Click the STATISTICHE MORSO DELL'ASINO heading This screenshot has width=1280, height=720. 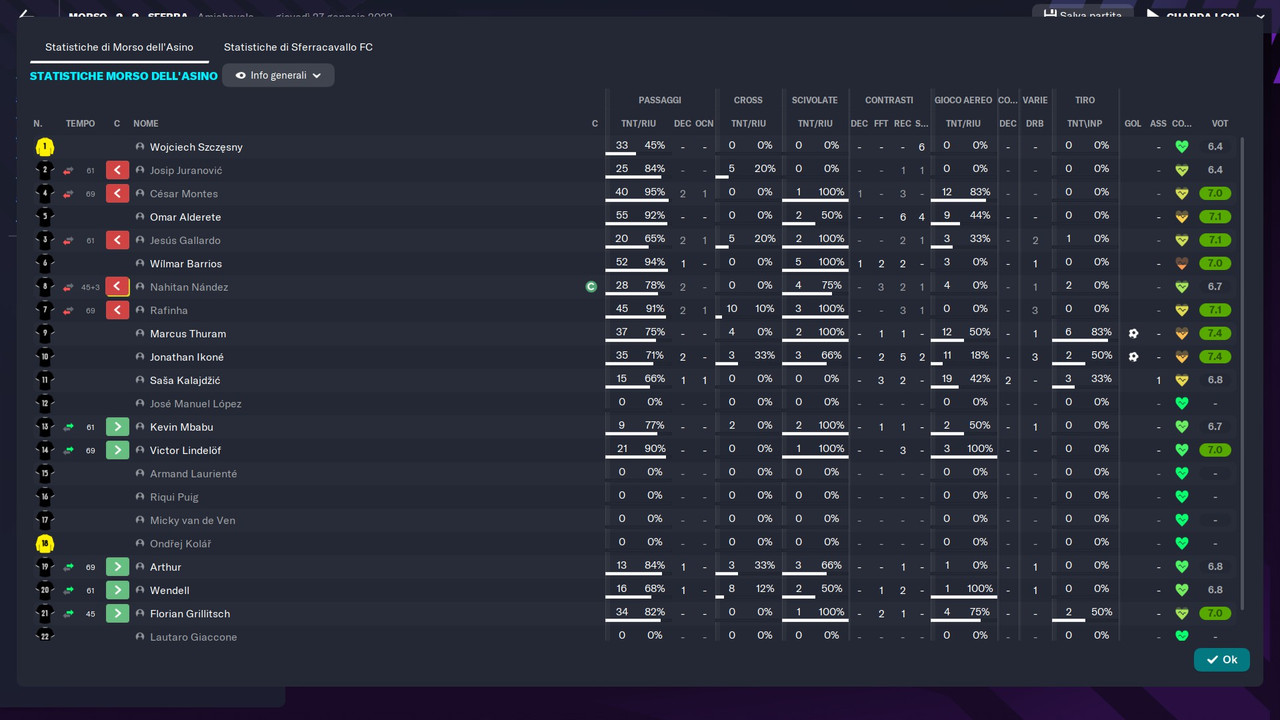pyautogui.click(x=124, y=76)
